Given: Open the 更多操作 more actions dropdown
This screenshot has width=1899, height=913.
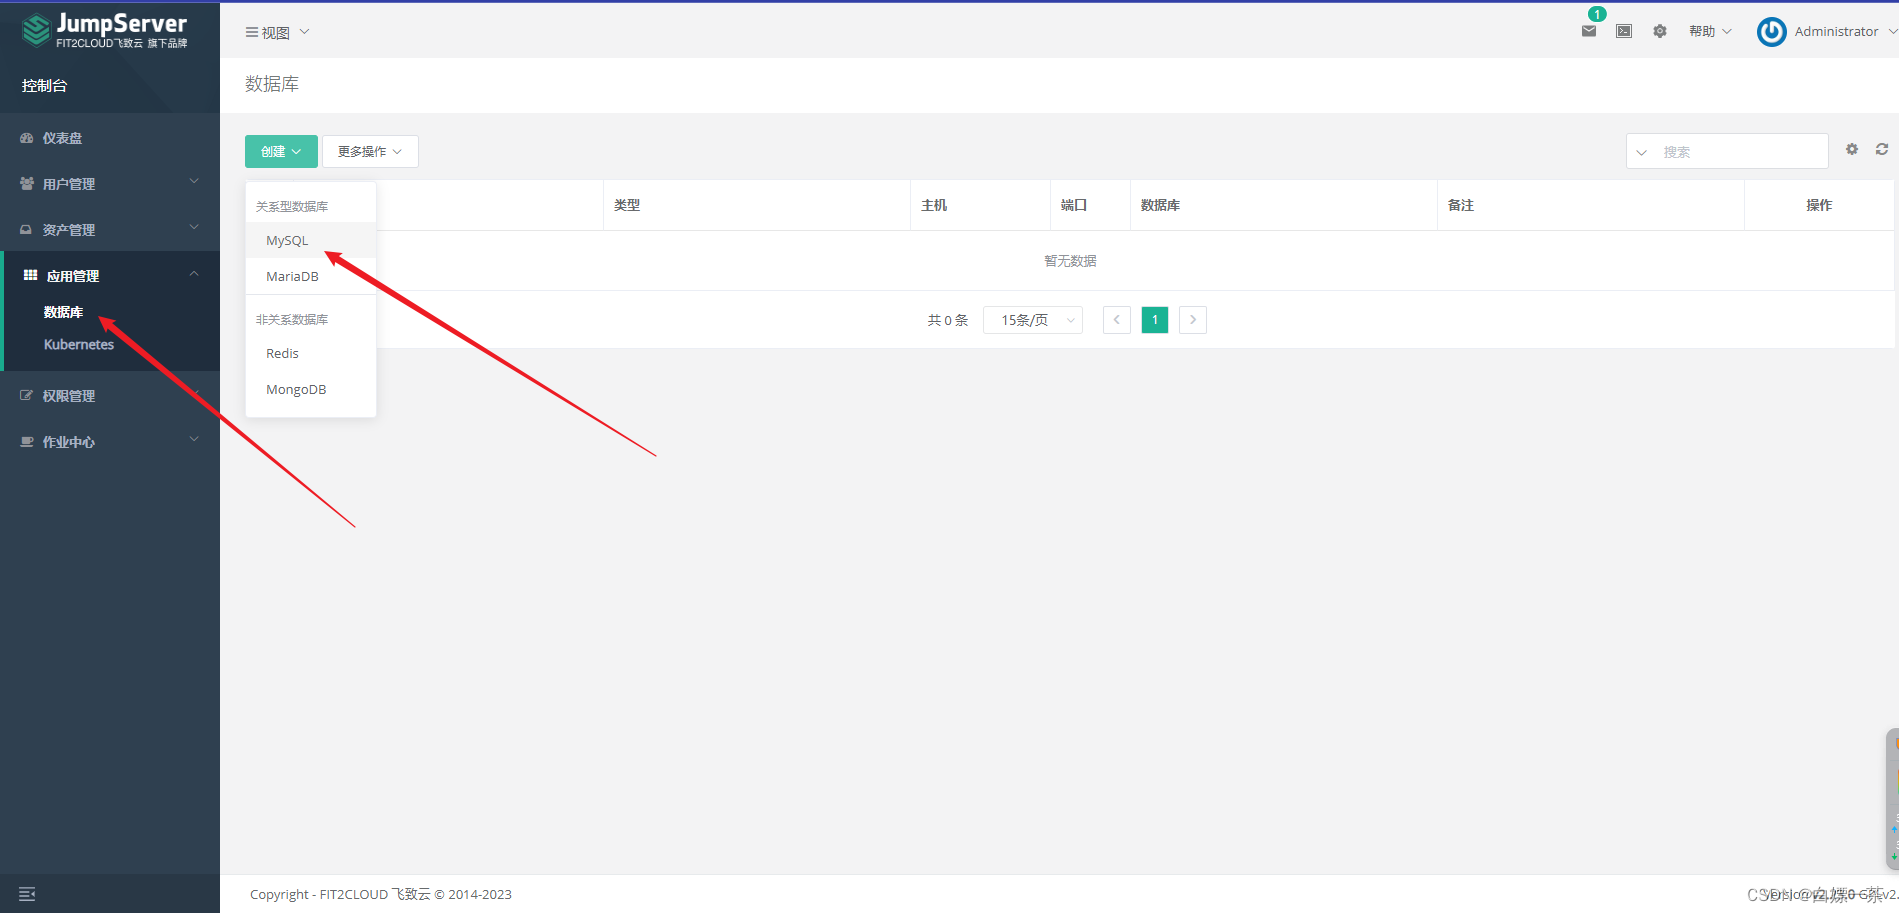Looking at the screenshot, I should 370,151.
